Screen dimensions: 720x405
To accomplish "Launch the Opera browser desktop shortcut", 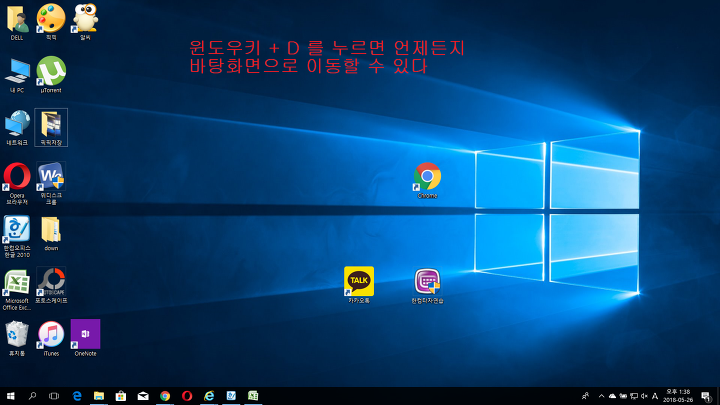I will coord(17,184).
